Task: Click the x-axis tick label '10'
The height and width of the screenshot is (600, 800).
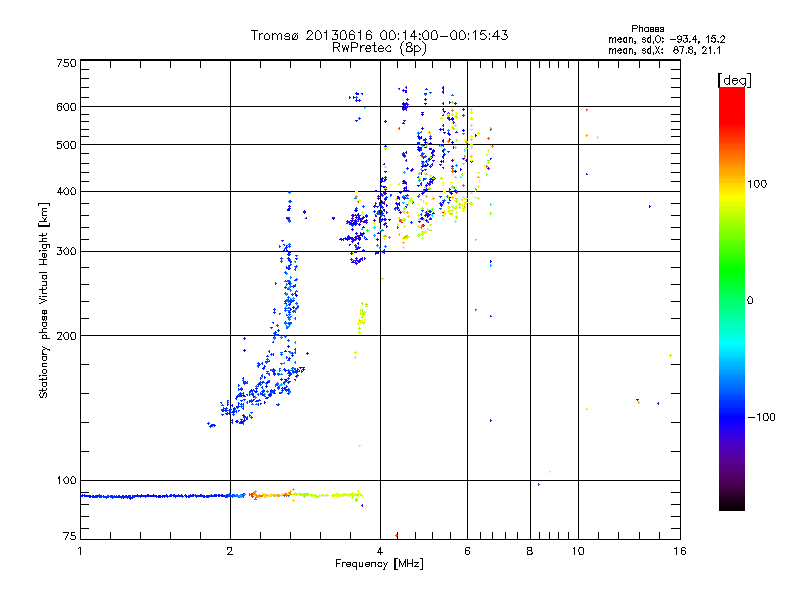Action: point(578,551)
